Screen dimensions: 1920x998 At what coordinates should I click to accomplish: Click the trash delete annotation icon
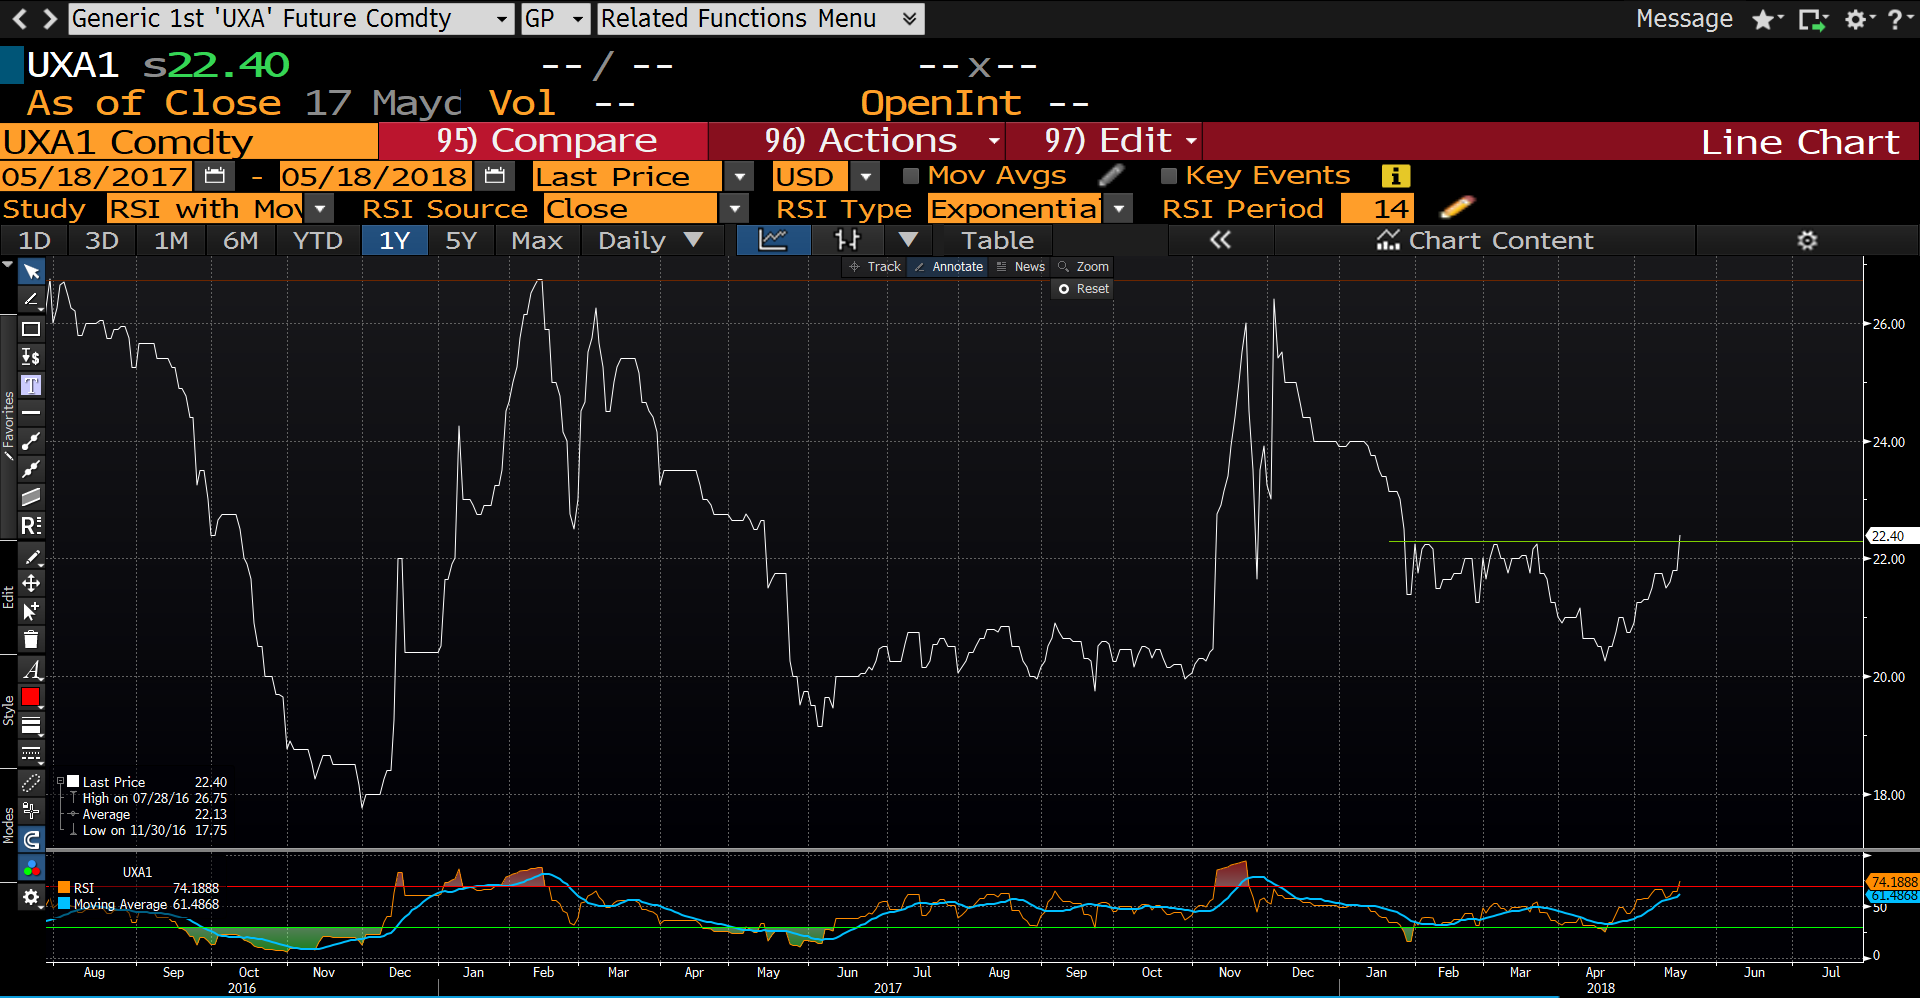(31, 640)
